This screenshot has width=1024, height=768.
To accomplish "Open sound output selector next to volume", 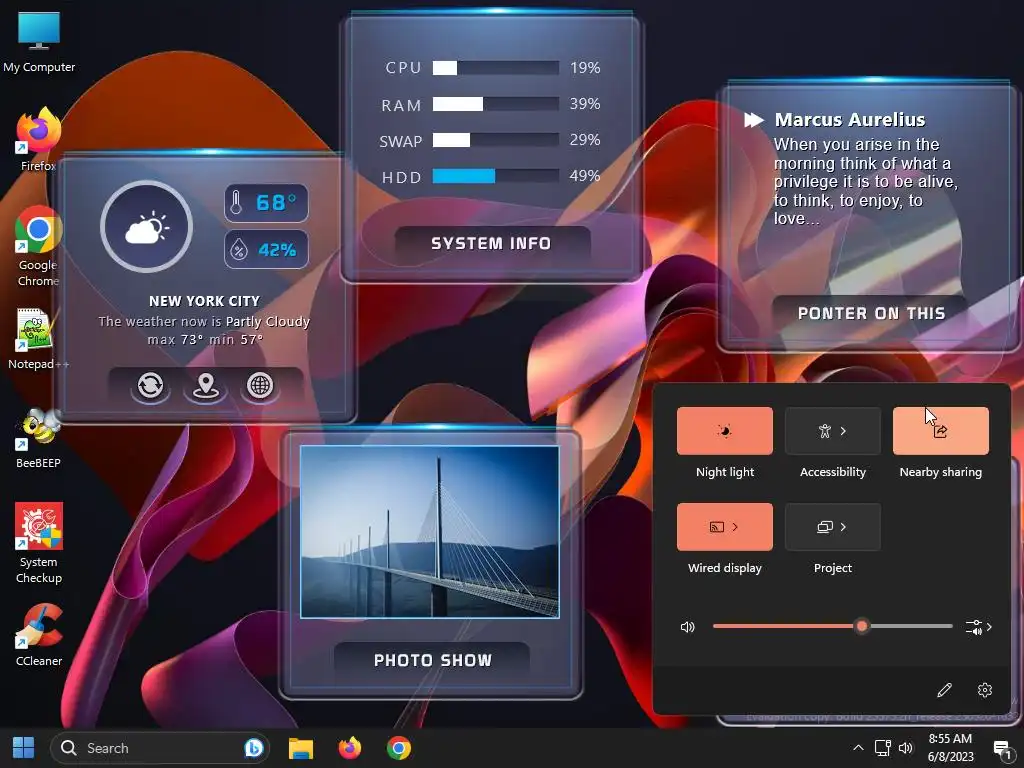I will pyautogui.click(x=978, y=627).
